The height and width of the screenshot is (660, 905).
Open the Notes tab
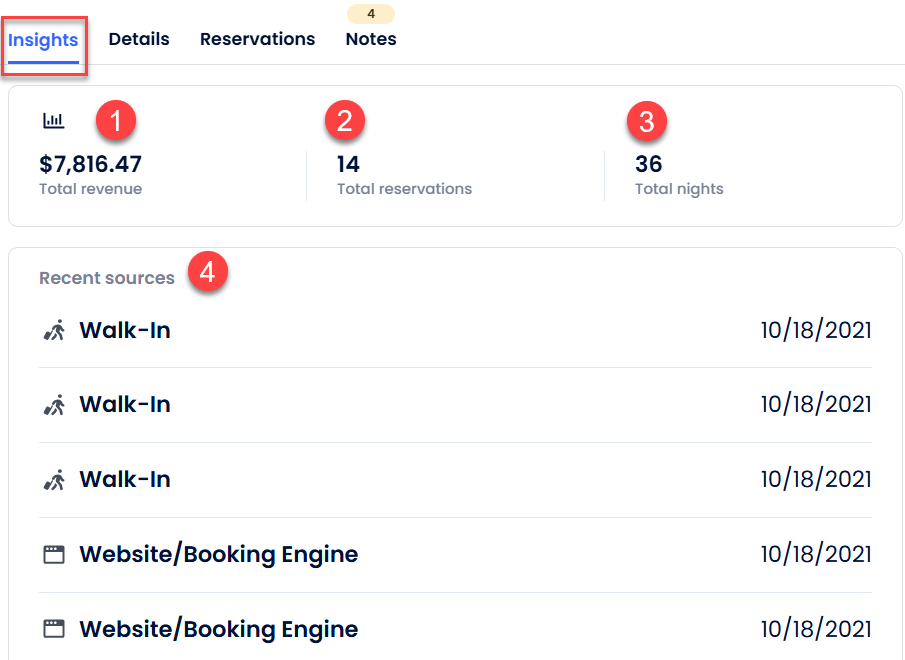coord(371,40)
